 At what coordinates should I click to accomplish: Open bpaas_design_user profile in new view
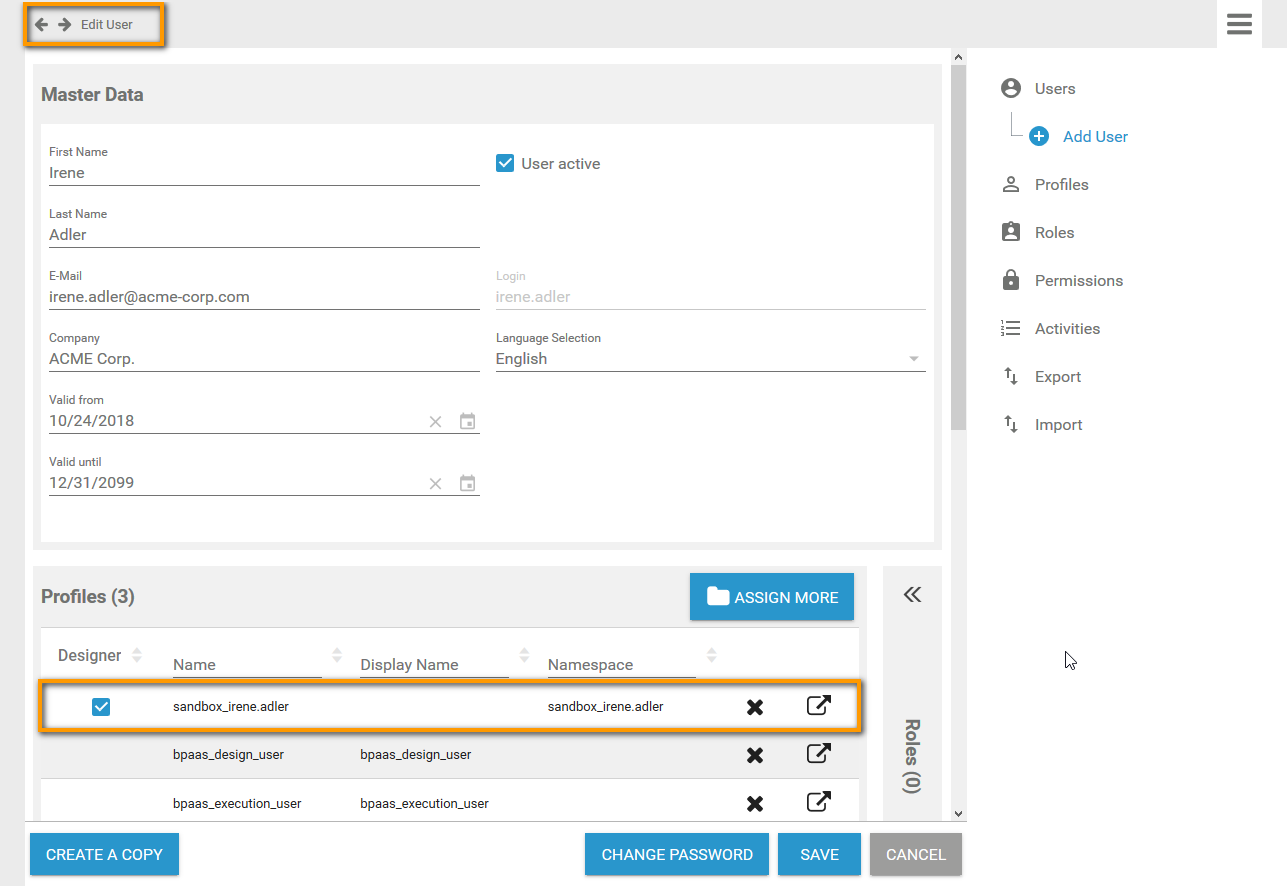818,754
